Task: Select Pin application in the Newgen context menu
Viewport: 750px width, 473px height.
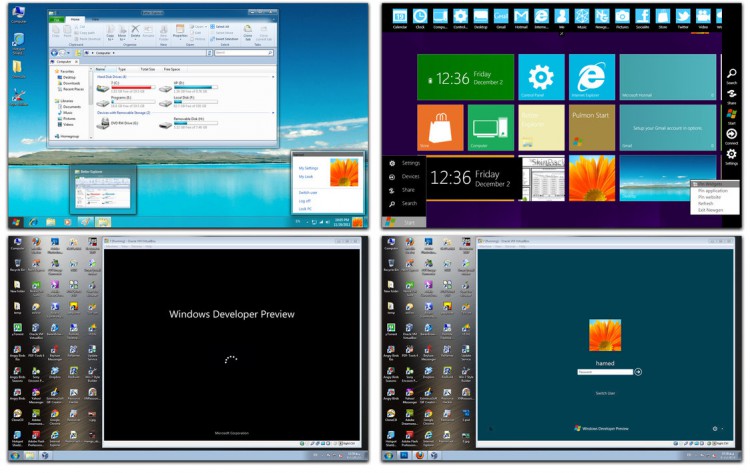Action: click(x=713, y=191)
